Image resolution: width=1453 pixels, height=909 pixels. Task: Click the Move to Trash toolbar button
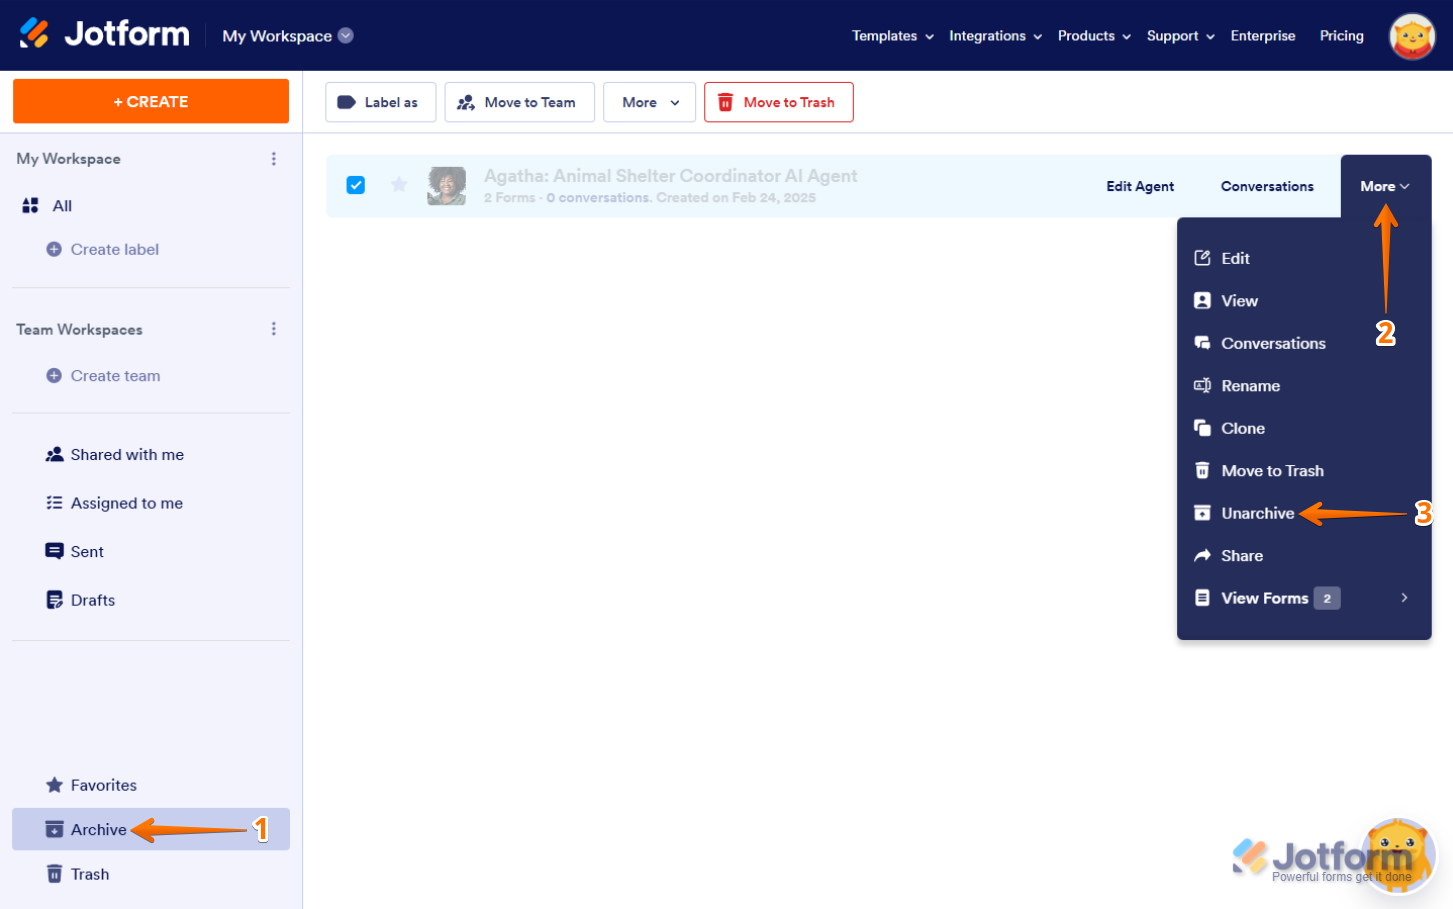coord(779,102)
